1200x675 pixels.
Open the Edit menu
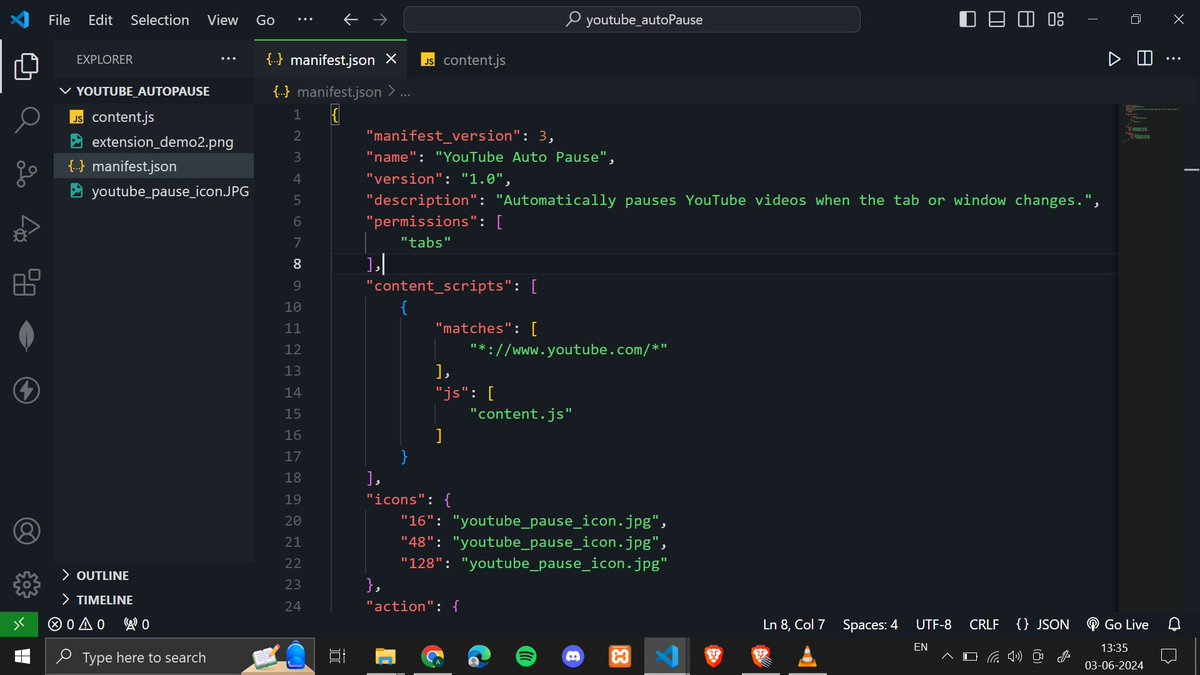tap(100, 19)
